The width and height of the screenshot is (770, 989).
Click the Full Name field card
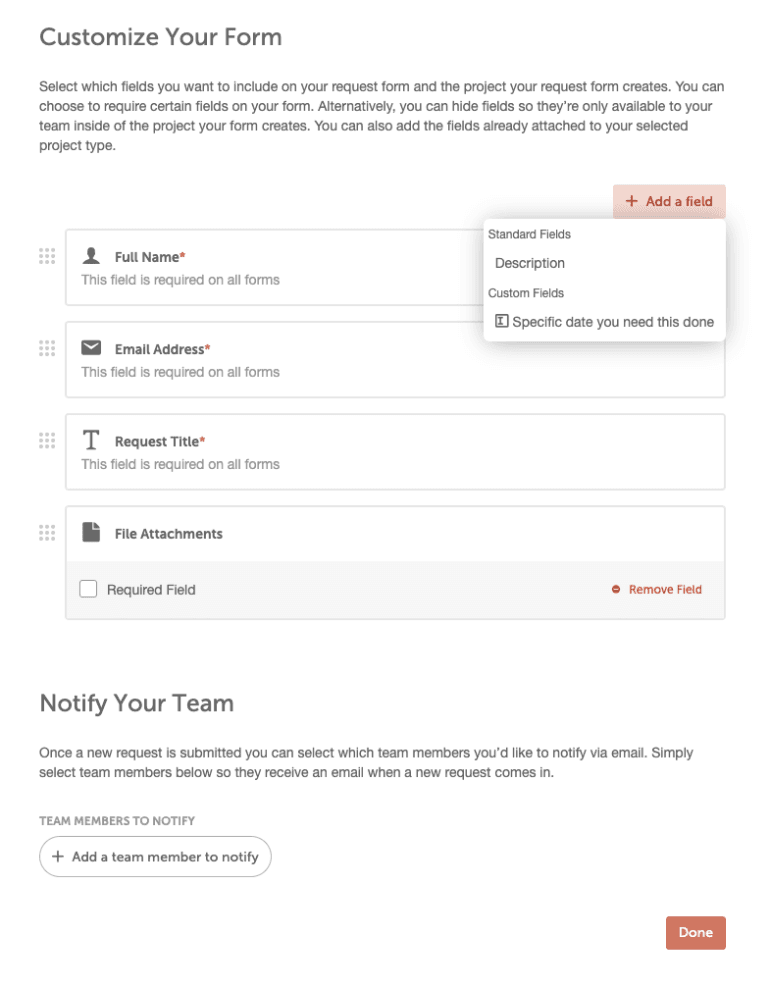click(270, 268)
